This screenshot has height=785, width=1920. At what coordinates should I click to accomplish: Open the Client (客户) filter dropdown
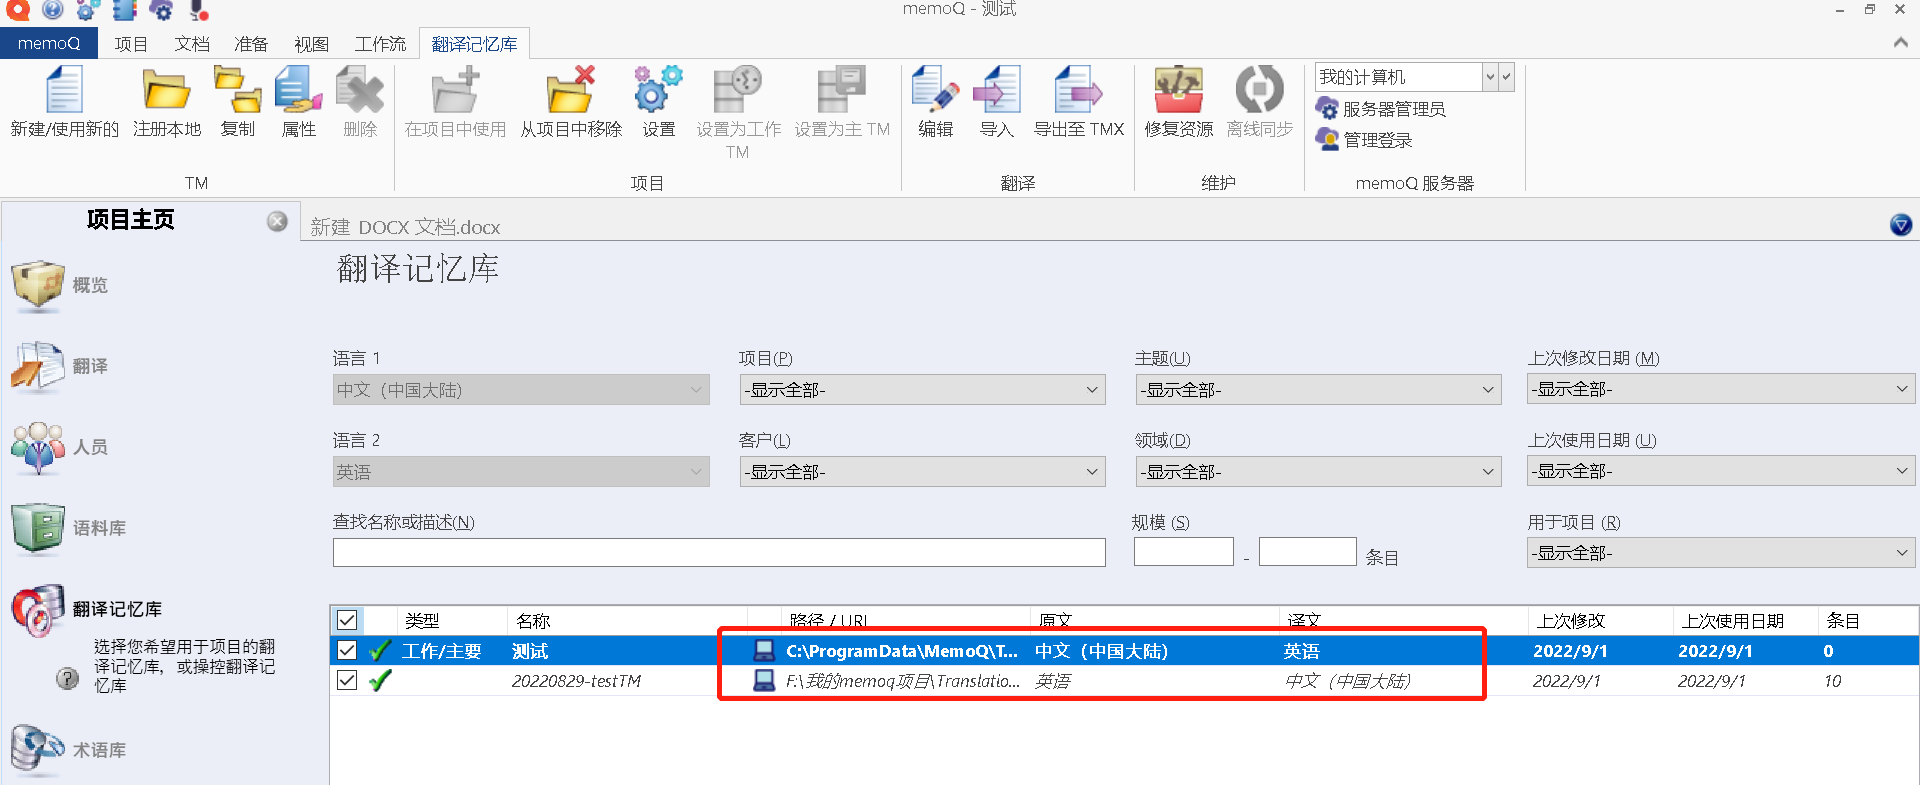(922, 472)
